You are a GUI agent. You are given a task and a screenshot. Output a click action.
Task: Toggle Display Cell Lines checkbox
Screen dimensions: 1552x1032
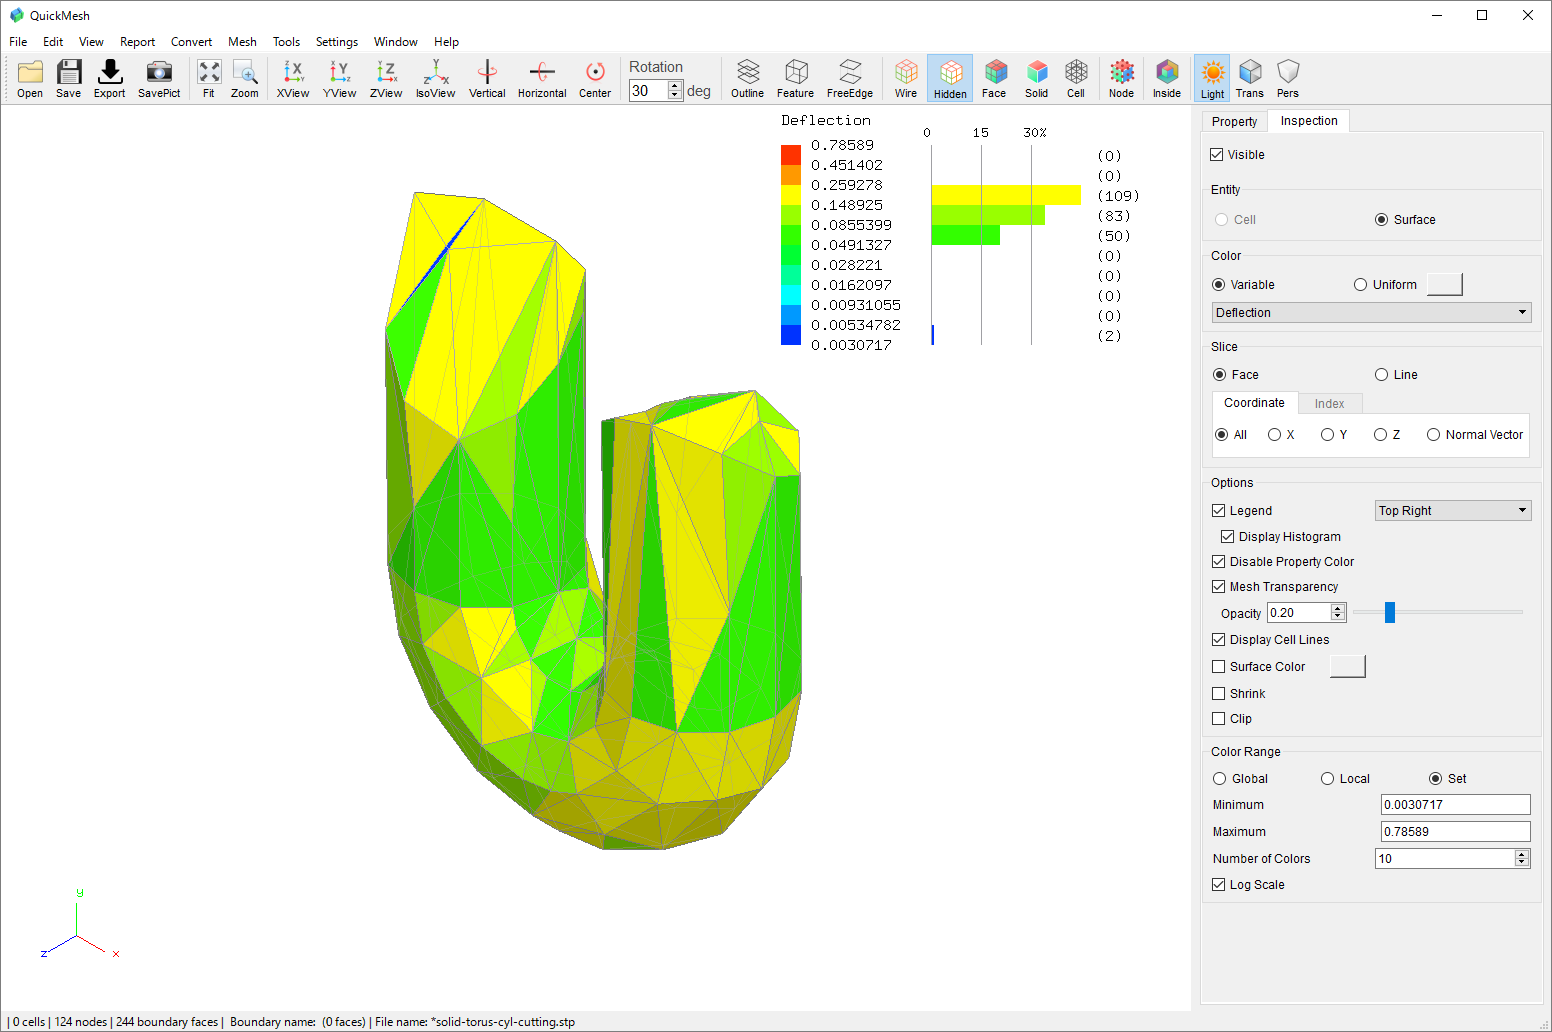tap(1218, 640)
